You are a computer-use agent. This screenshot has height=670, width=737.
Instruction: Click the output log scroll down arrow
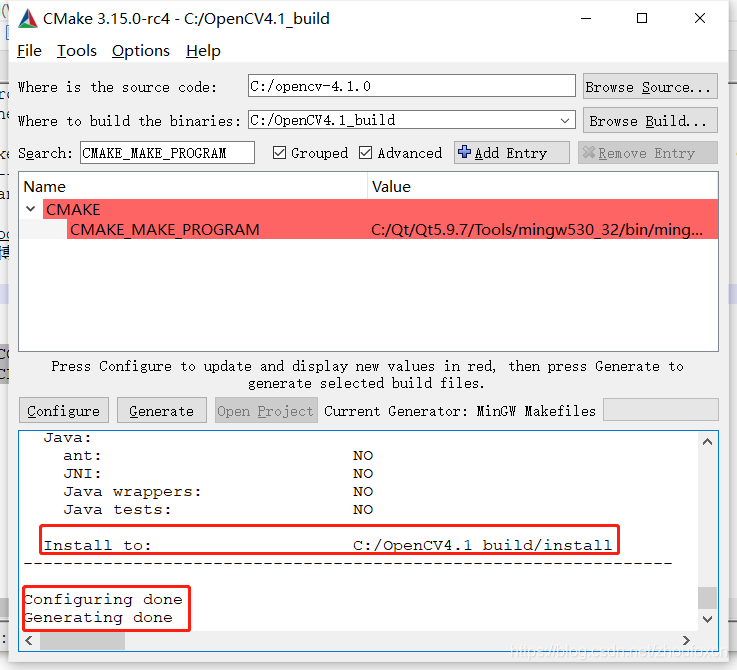click(x=707, y=619)
